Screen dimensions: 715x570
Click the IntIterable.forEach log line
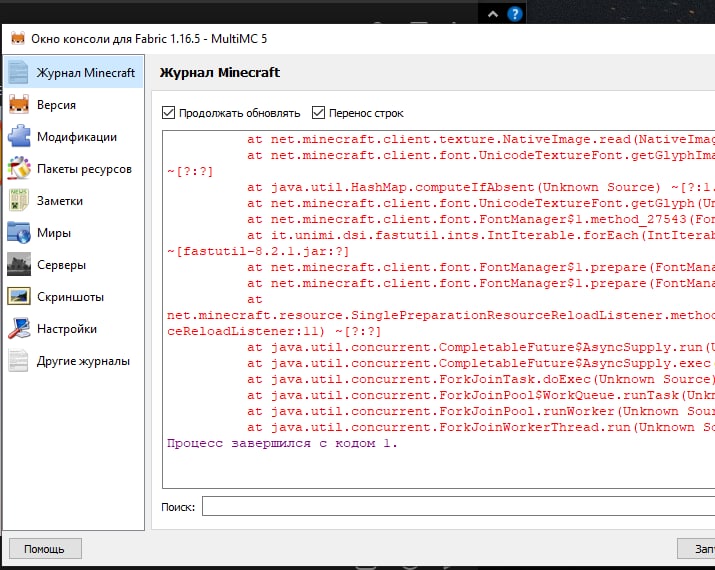pyautogui.click(x=481, y=235)
